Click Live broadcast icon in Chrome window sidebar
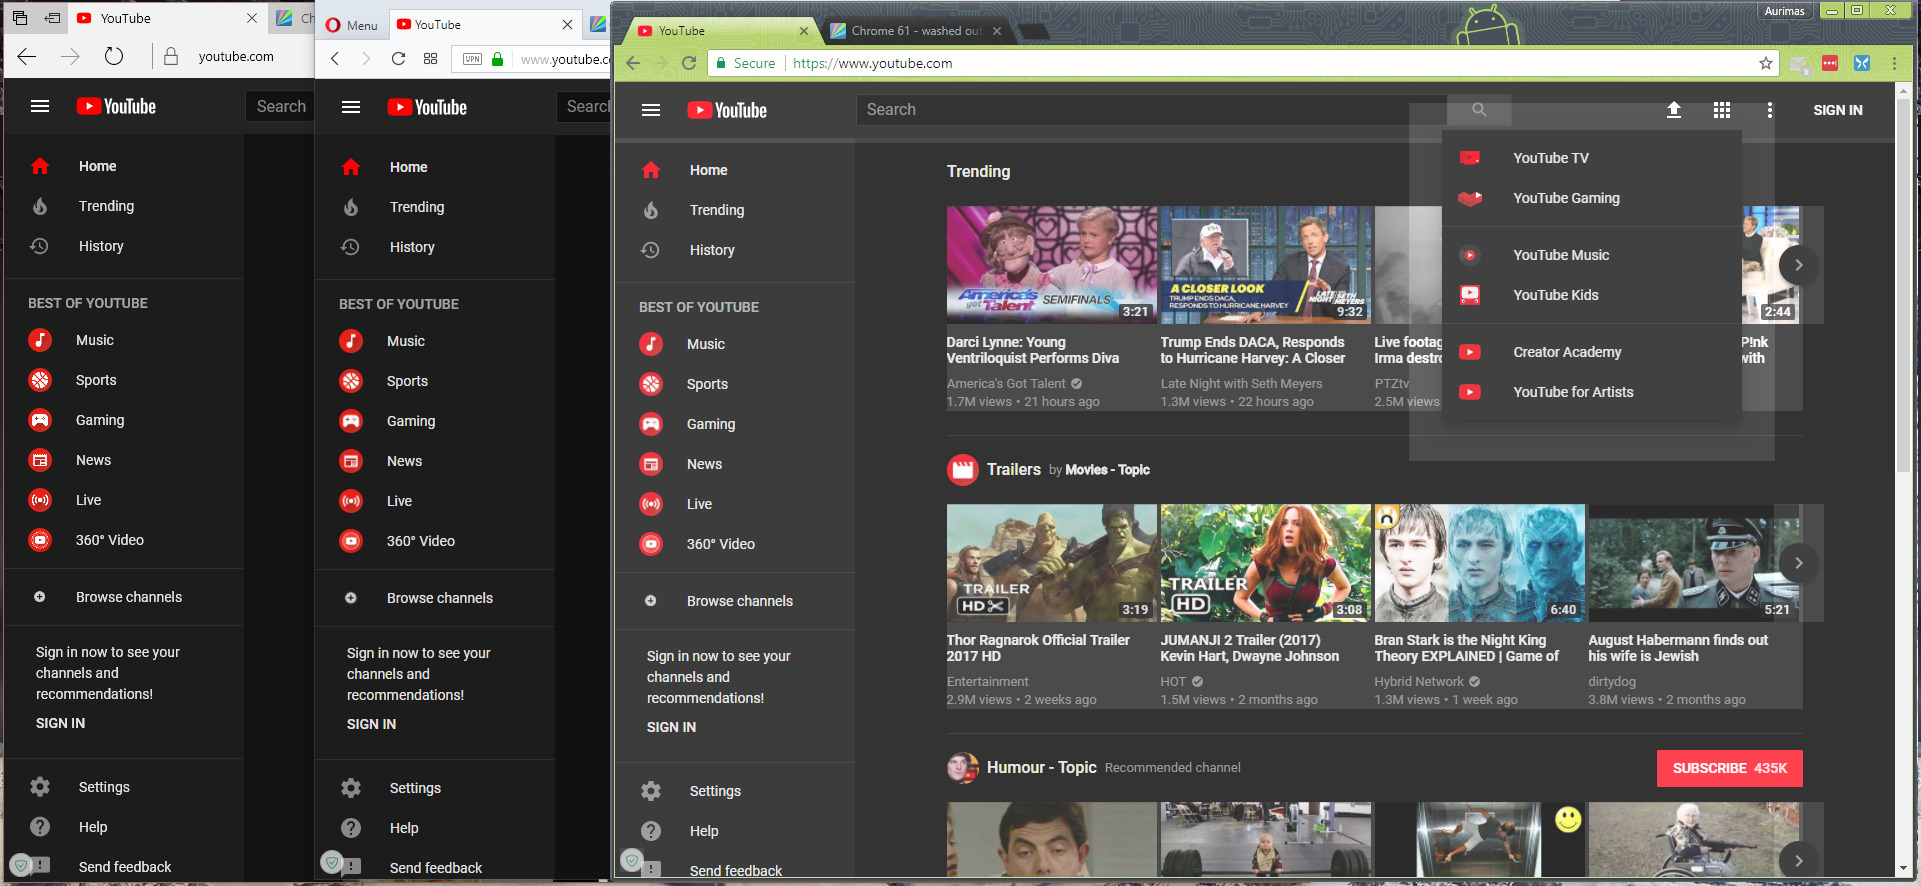Image resolution: width=1921 pixels, height=886 pixels. pos(651,504)
